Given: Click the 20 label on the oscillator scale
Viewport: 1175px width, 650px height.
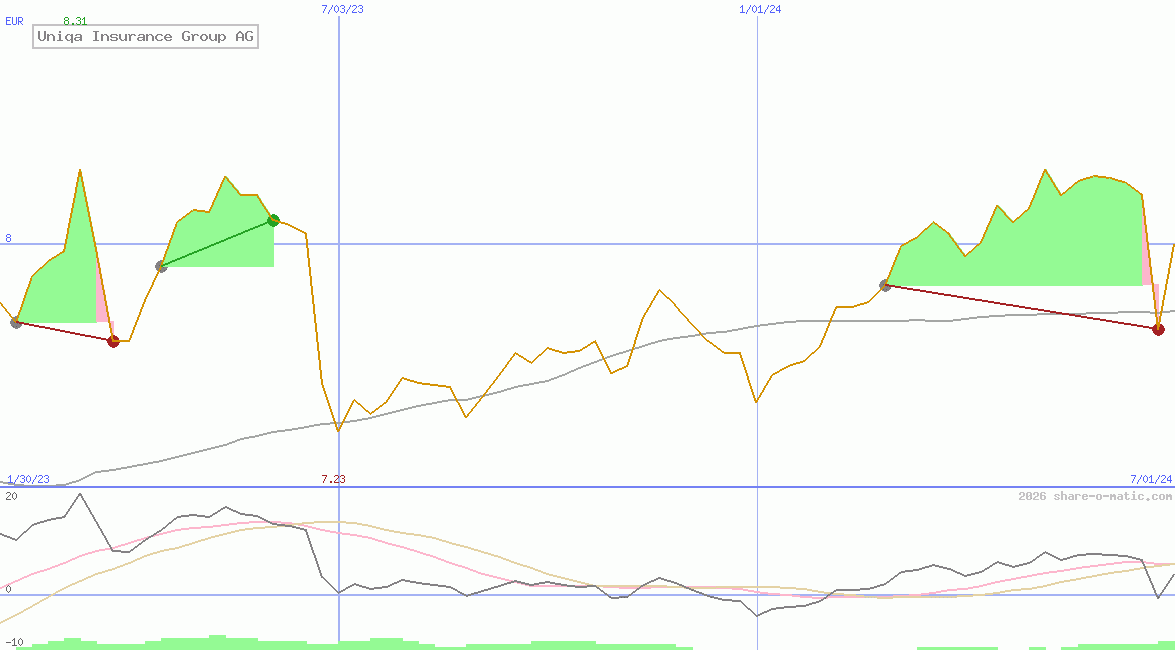Looking at the screenshot, I should [x=10, y=496].
